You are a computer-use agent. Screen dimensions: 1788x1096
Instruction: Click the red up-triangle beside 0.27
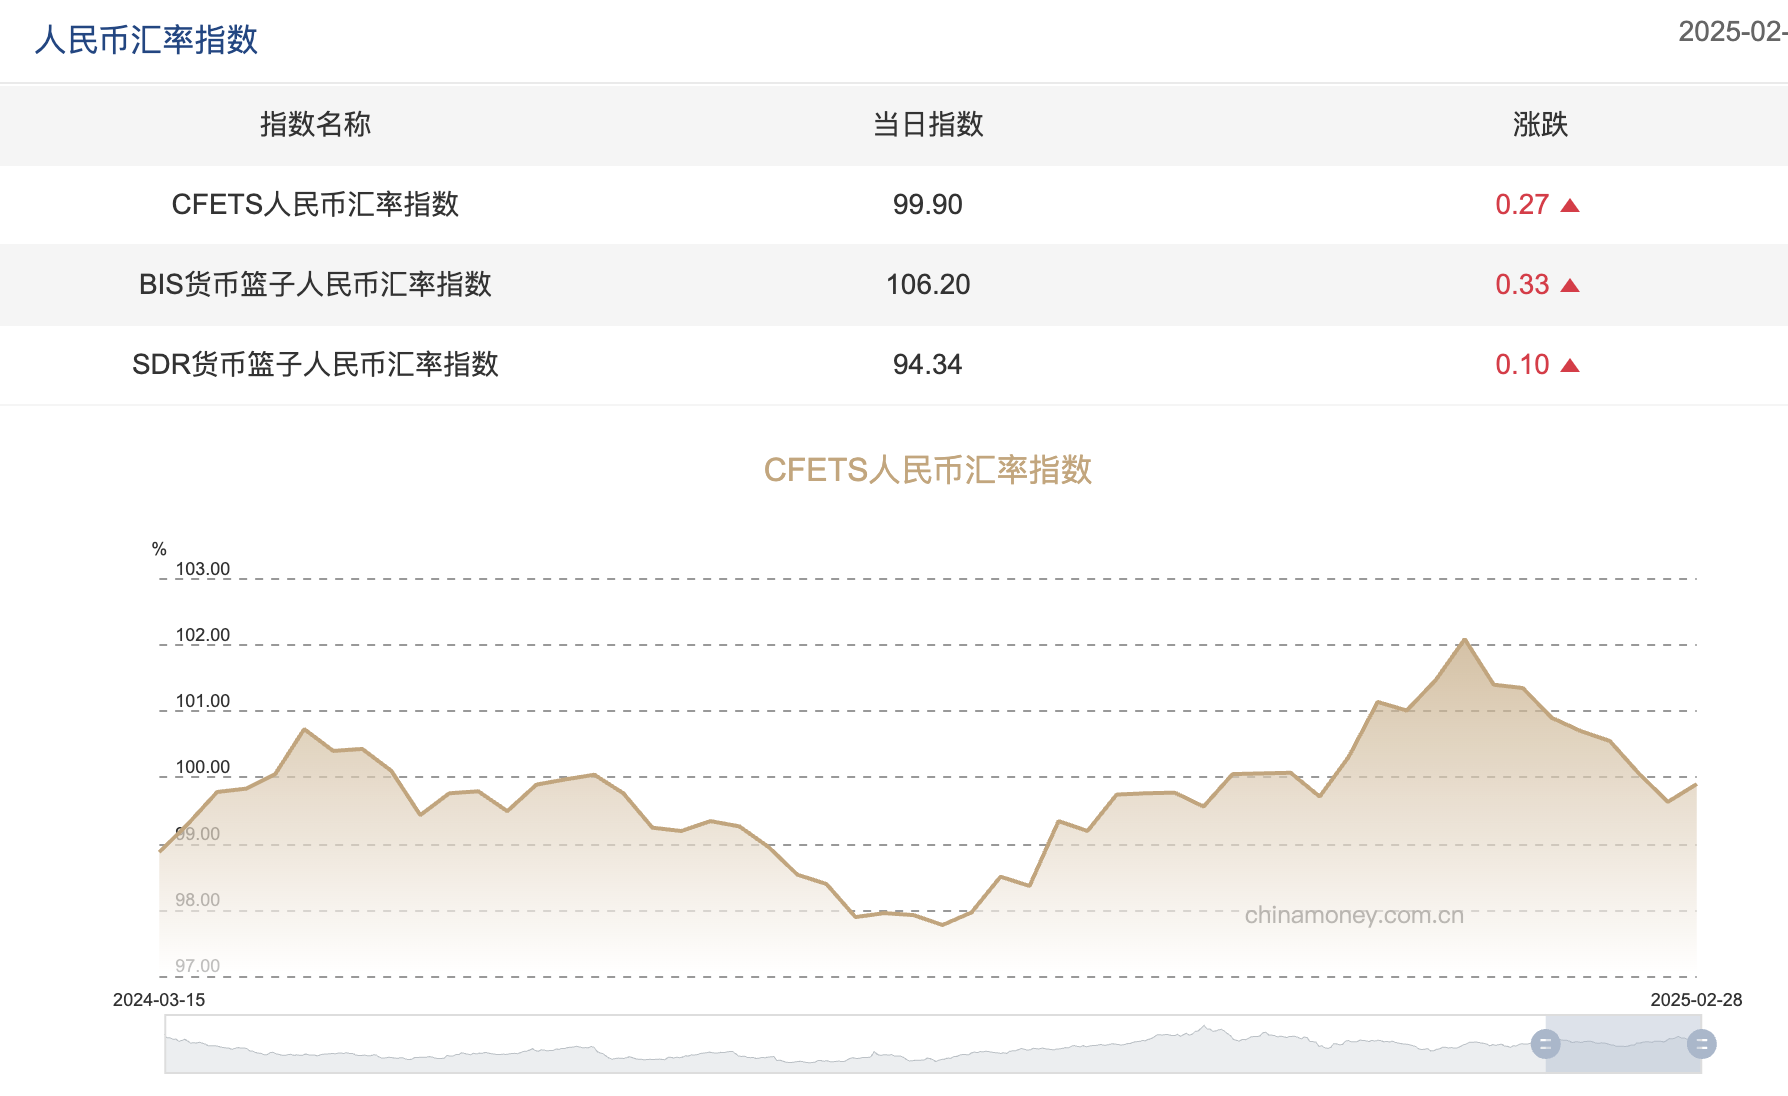1572,205
